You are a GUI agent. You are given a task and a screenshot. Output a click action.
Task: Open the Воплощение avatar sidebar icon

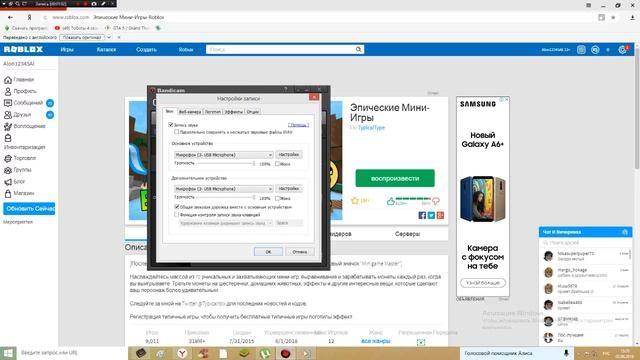(x=8, y=126)
